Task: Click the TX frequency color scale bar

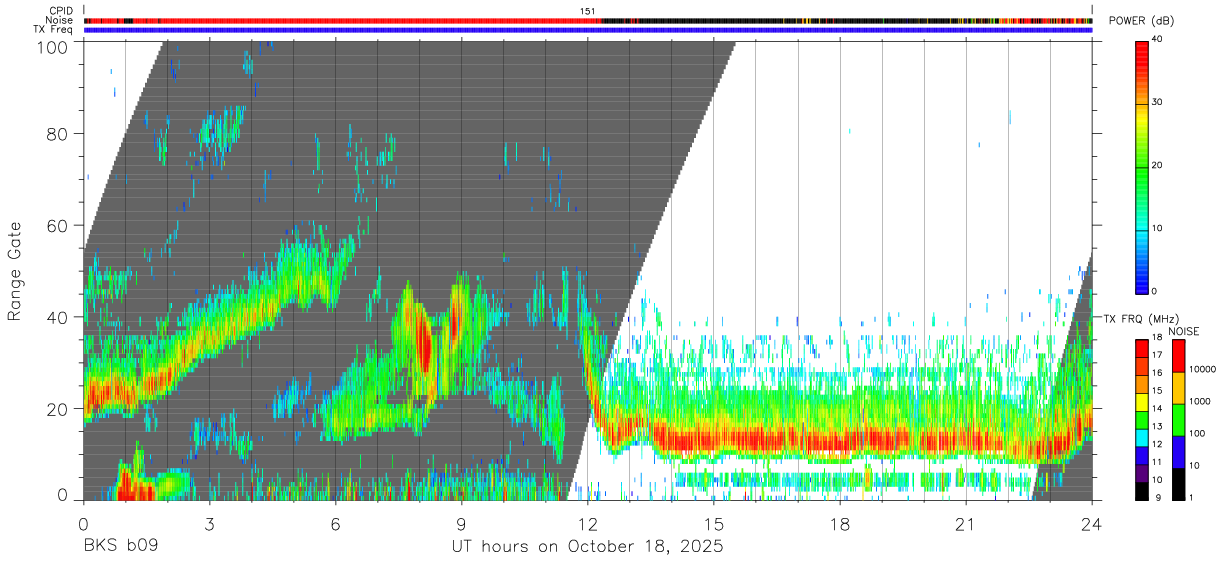Action: pyautogui.click(x=1142, y=420)
